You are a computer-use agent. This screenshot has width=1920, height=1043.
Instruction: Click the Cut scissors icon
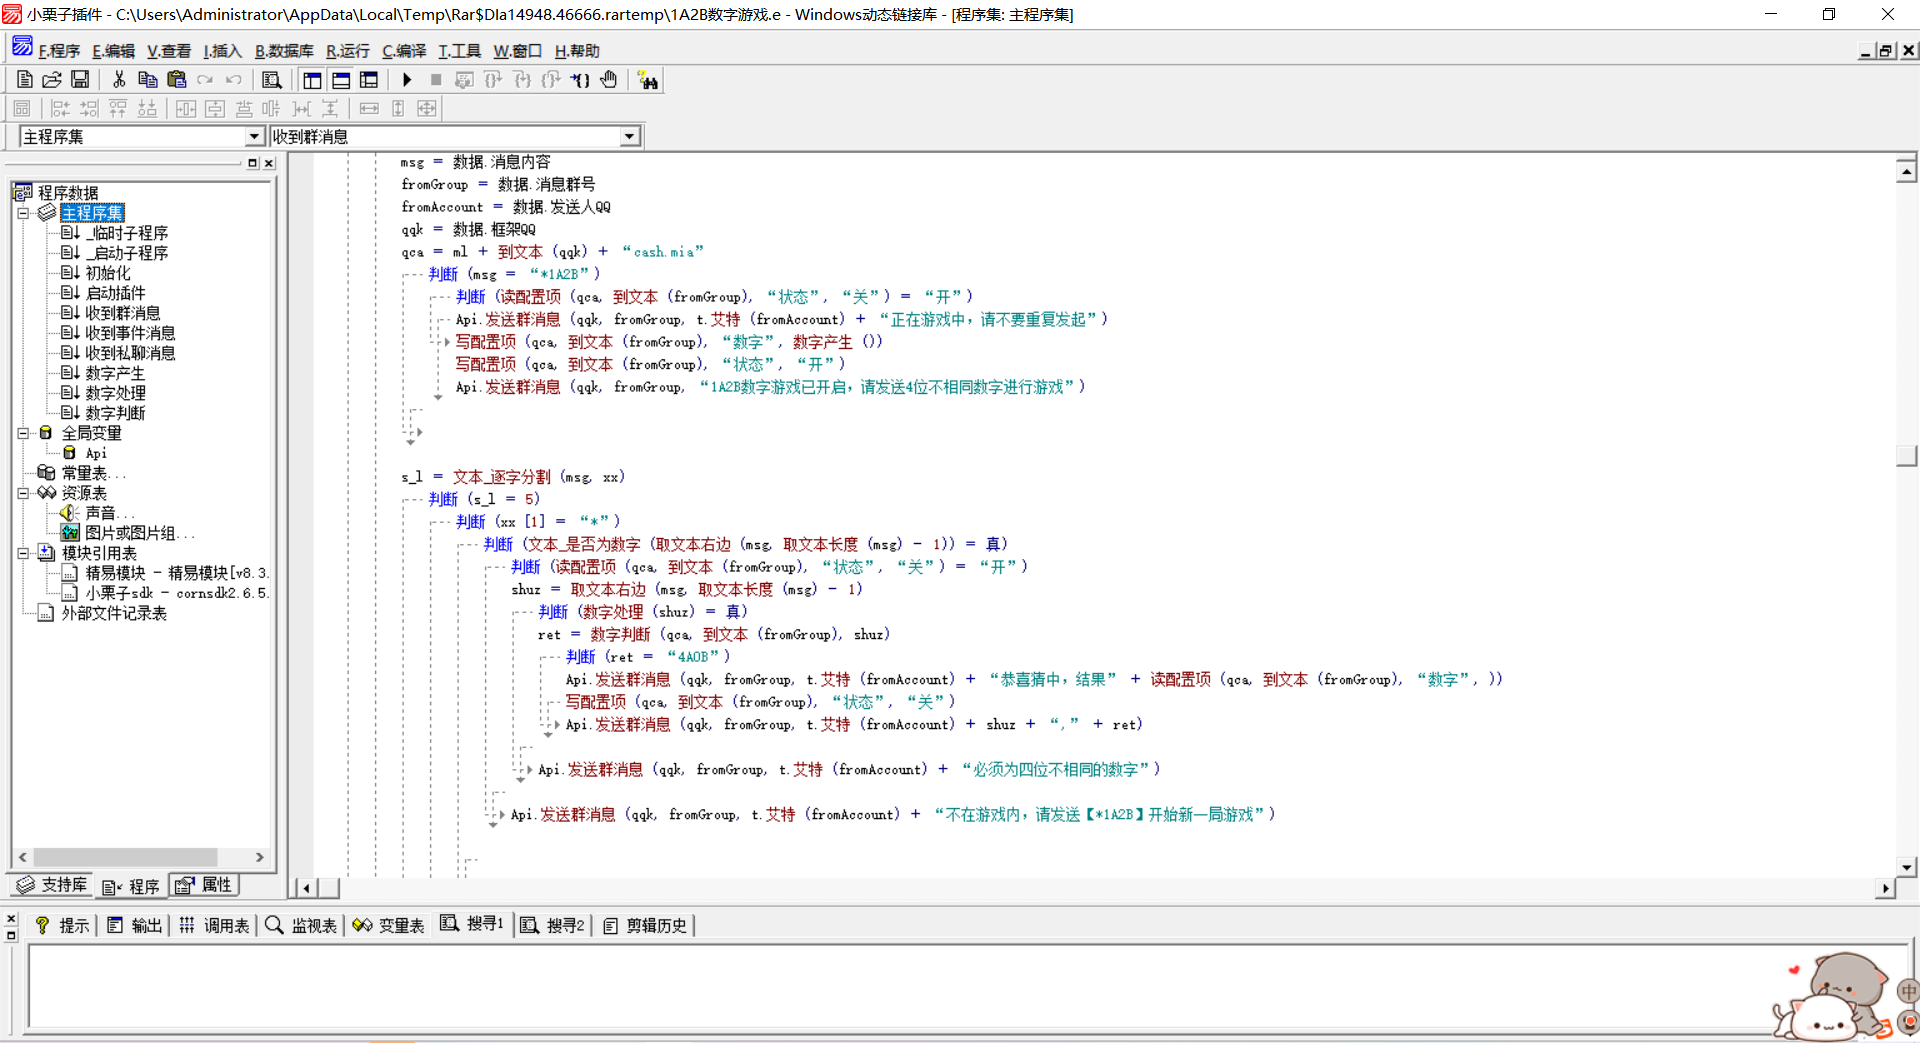pos(119,80)
